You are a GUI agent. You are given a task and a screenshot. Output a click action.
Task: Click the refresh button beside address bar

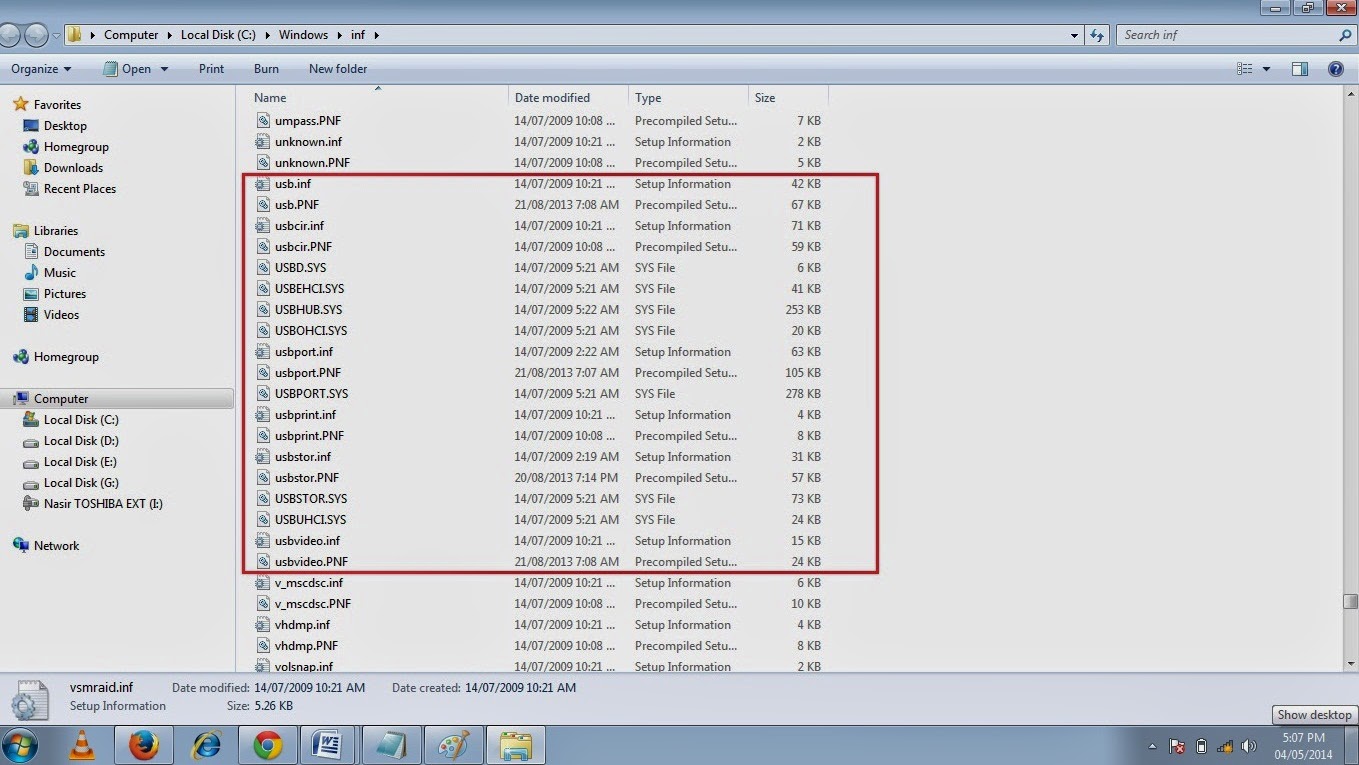(1097, 35)
